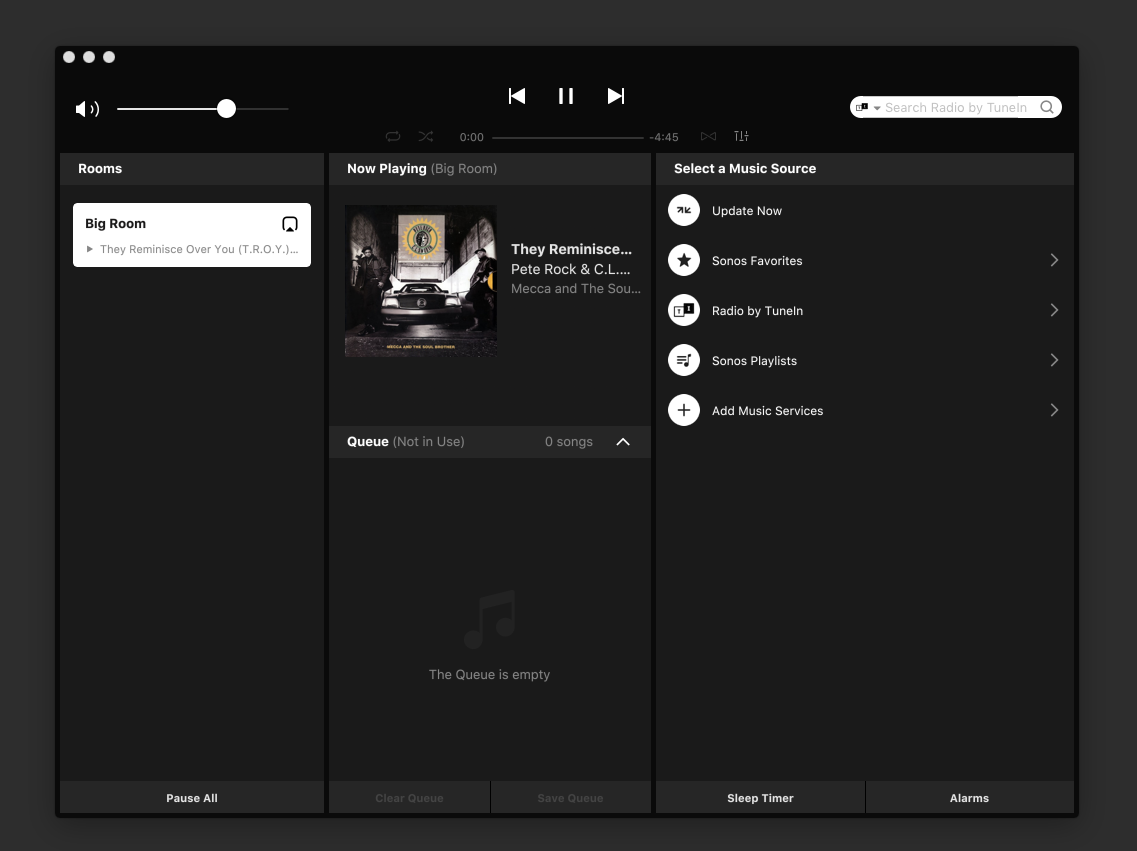Click the Sonos Playlists icon
The width and height of the screenshot is (1137, 851).
pyautogui.click(x=684, y=360)
